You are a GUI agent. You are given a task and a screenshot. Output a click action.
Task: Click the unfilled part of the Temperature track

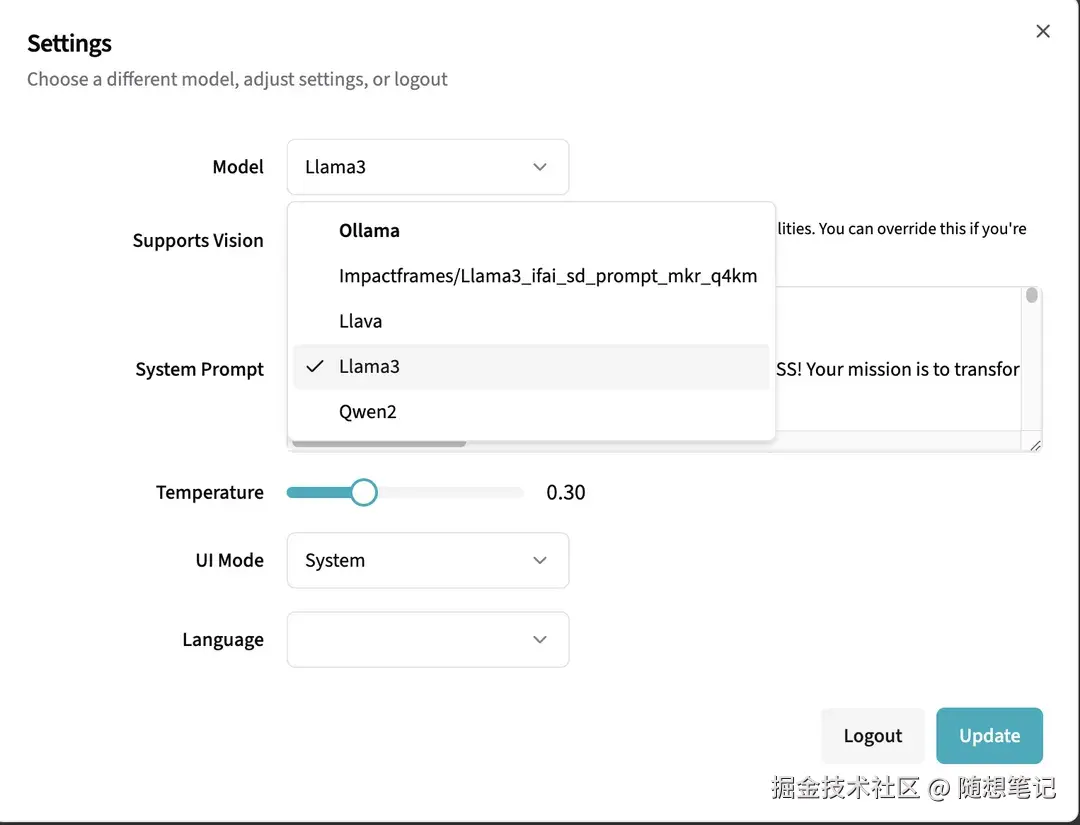(450, 492)
